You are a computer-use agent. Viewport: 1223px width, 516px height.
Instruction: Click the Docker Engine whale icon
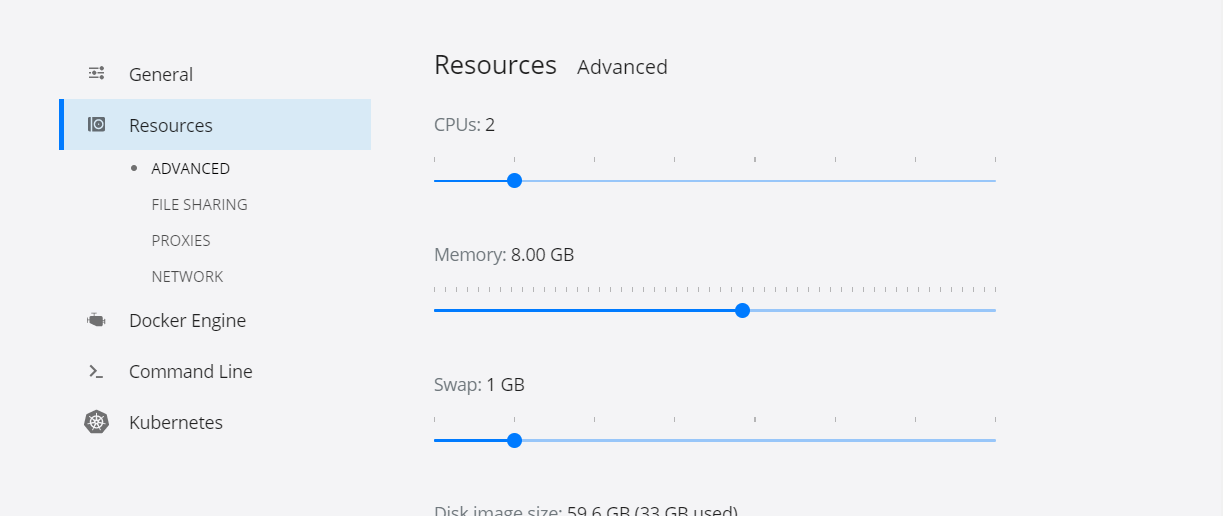(96, 320)
